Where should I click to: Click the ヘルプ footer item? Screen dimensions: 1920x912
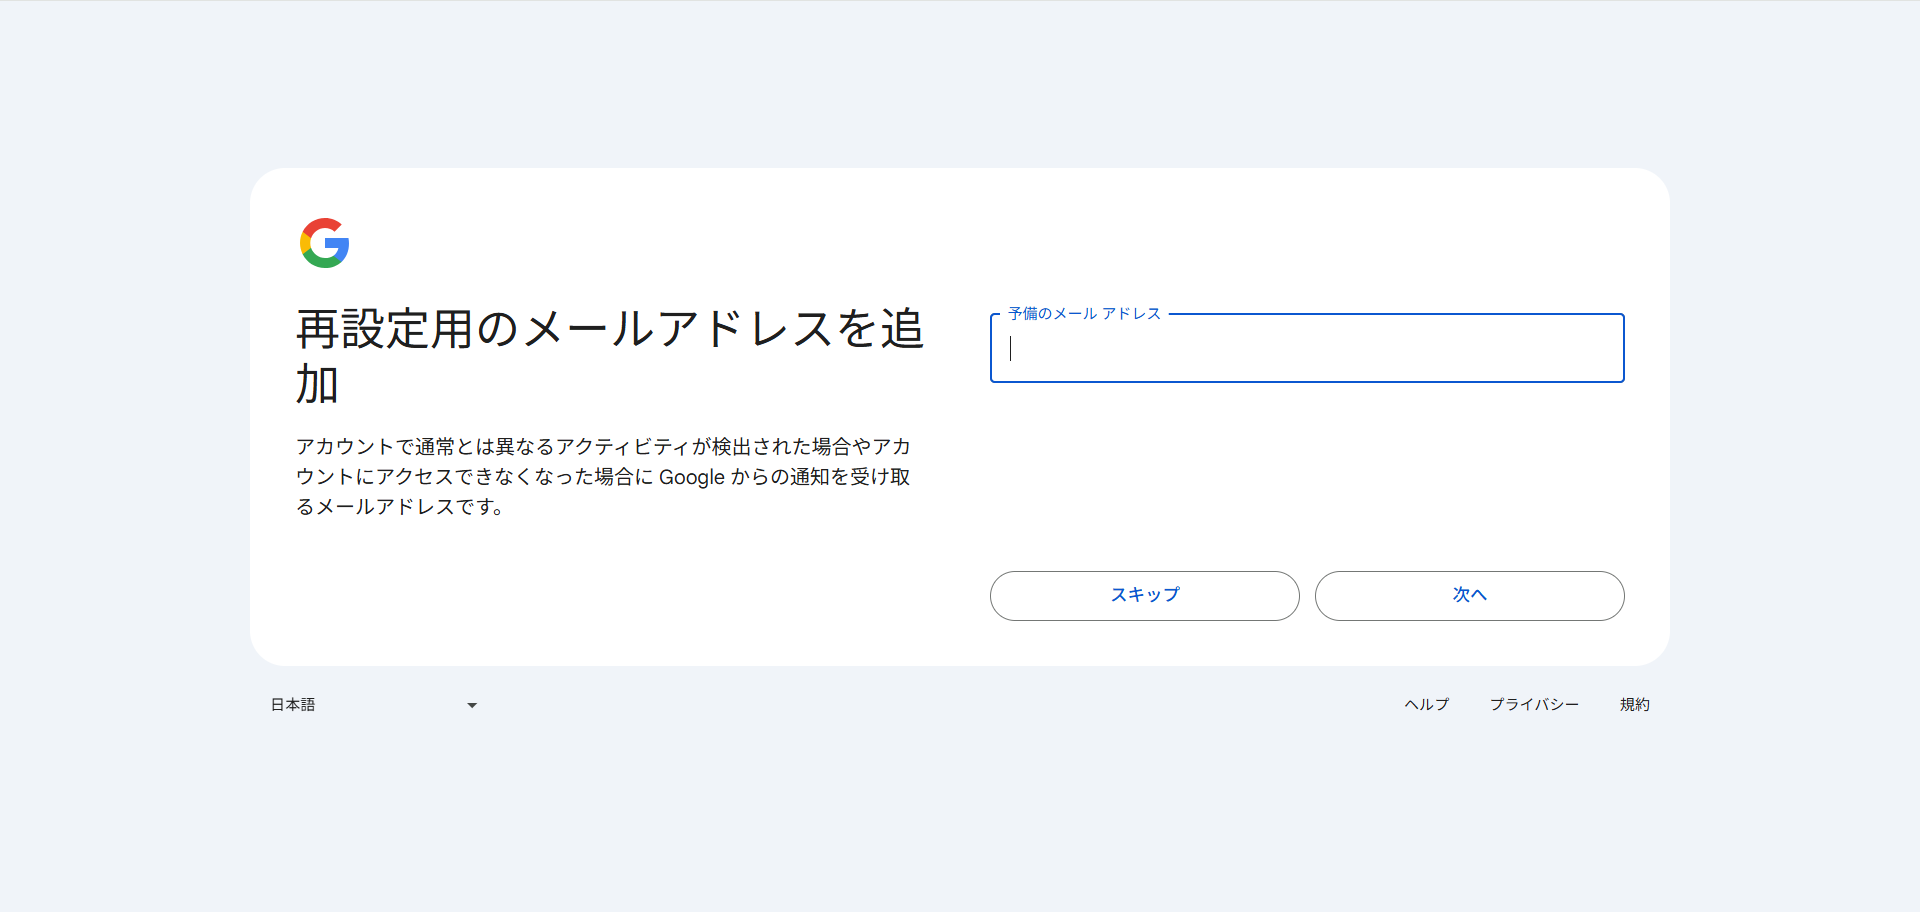click(1426, 705)
